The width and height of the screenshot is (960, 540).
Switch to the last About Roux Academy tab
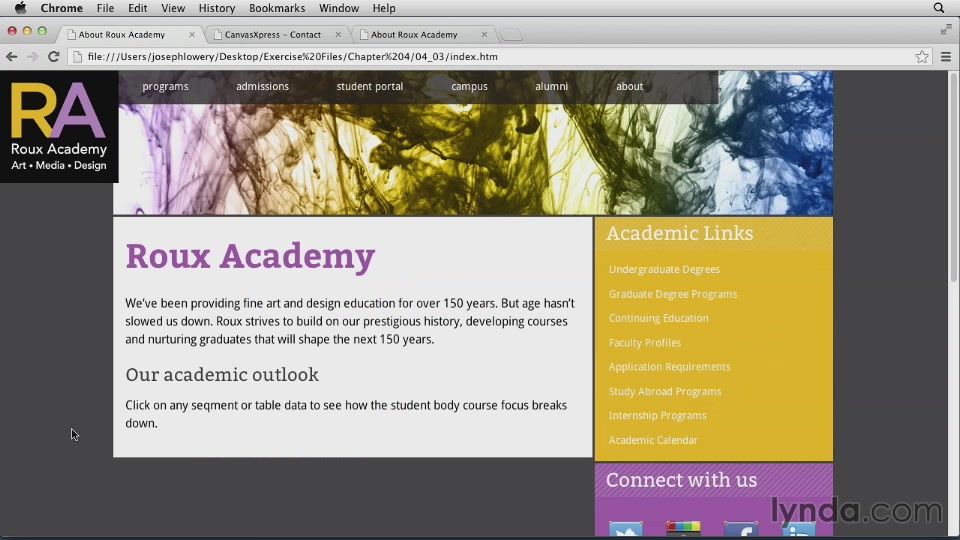point(414,34)
